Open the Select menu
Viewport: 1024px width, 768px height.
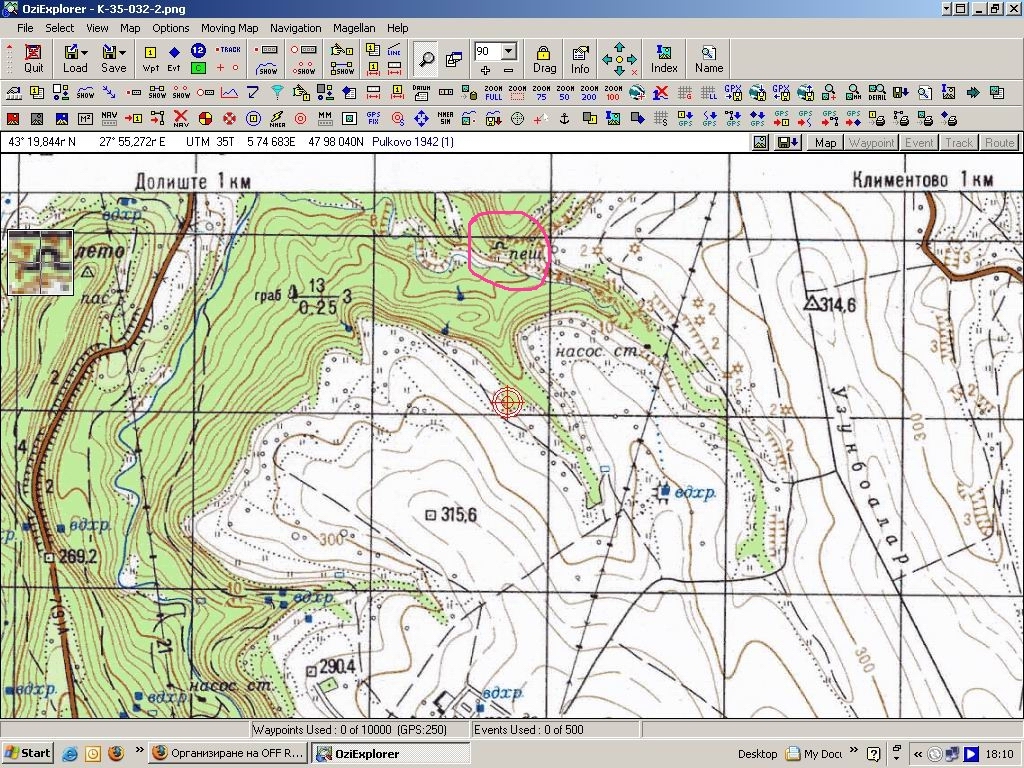tap(59, 28)
